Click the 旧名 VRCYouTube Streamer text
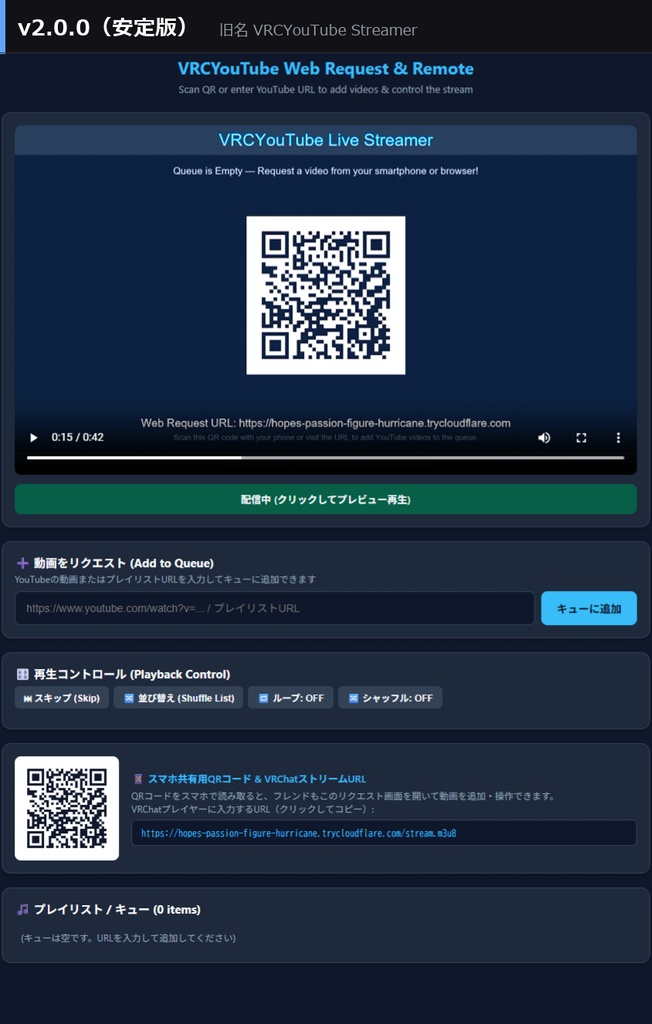The image size is (652, 1024). click(318, 30)
